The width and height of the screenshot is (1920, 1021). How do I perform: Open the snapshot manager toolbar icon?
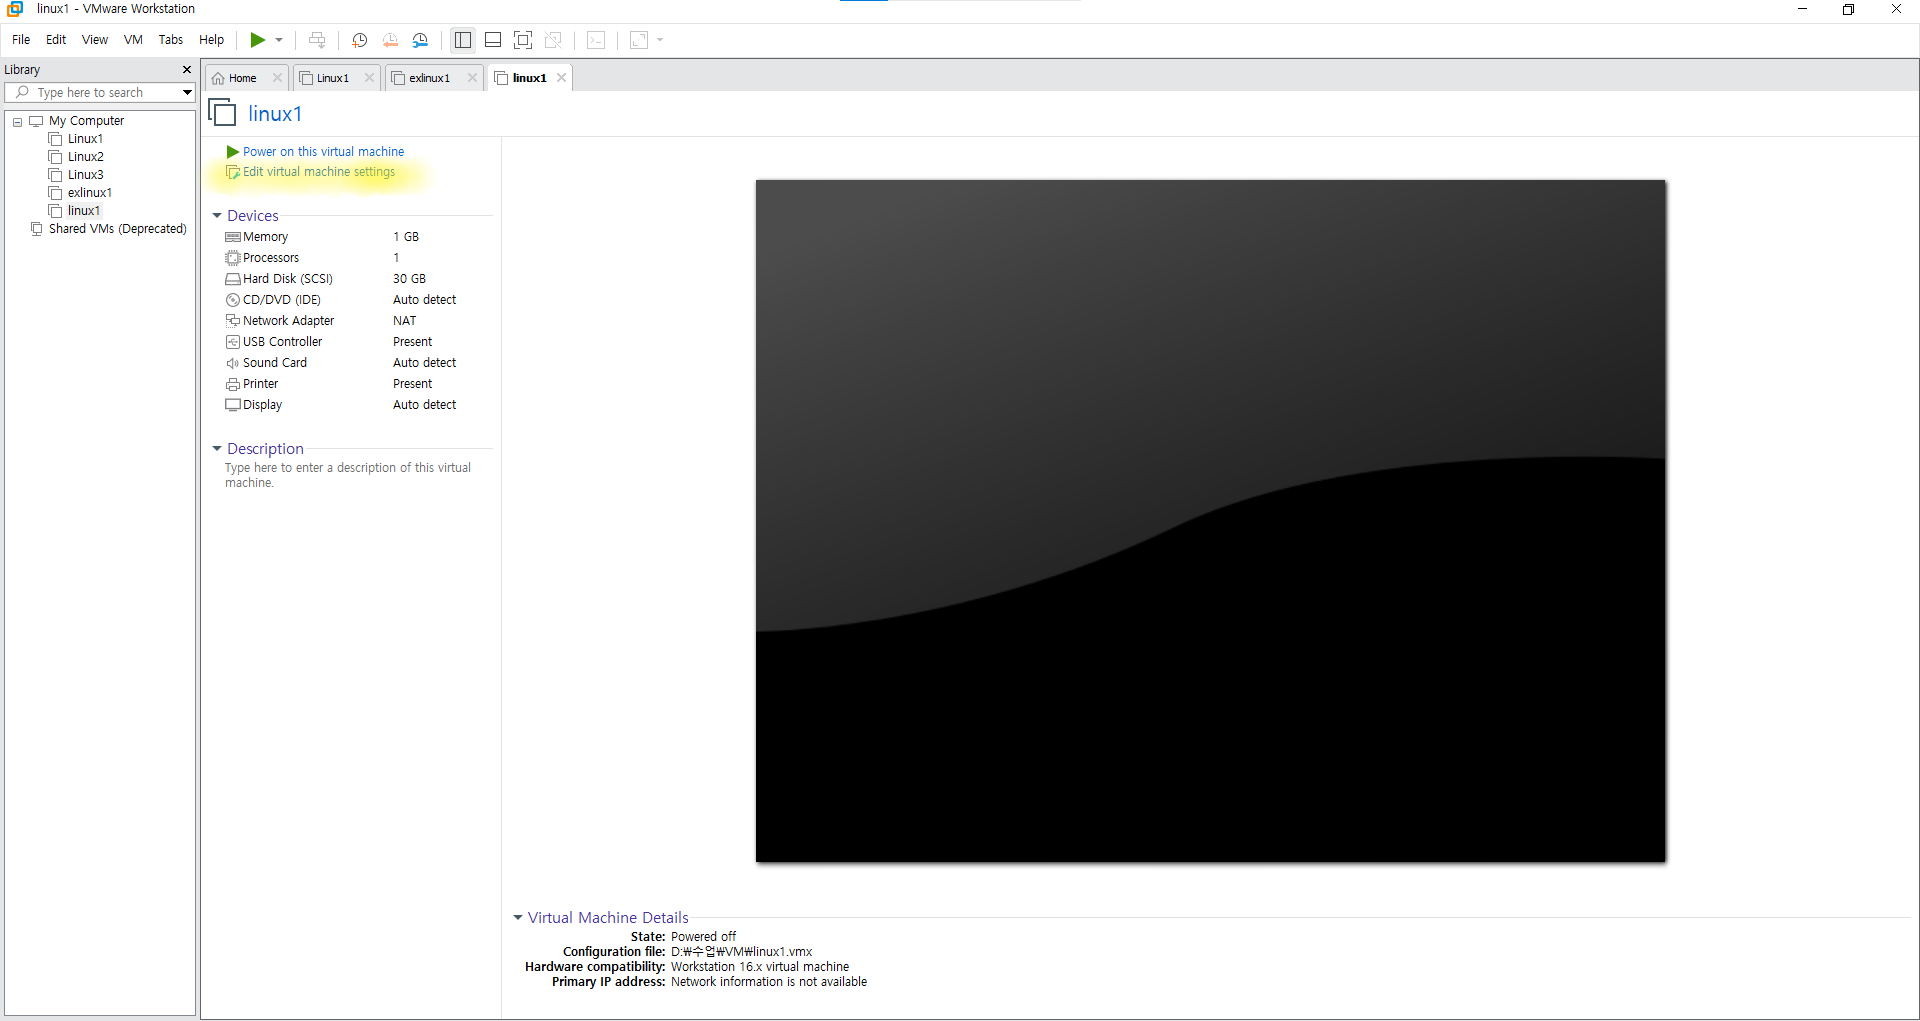click(420, 40)
